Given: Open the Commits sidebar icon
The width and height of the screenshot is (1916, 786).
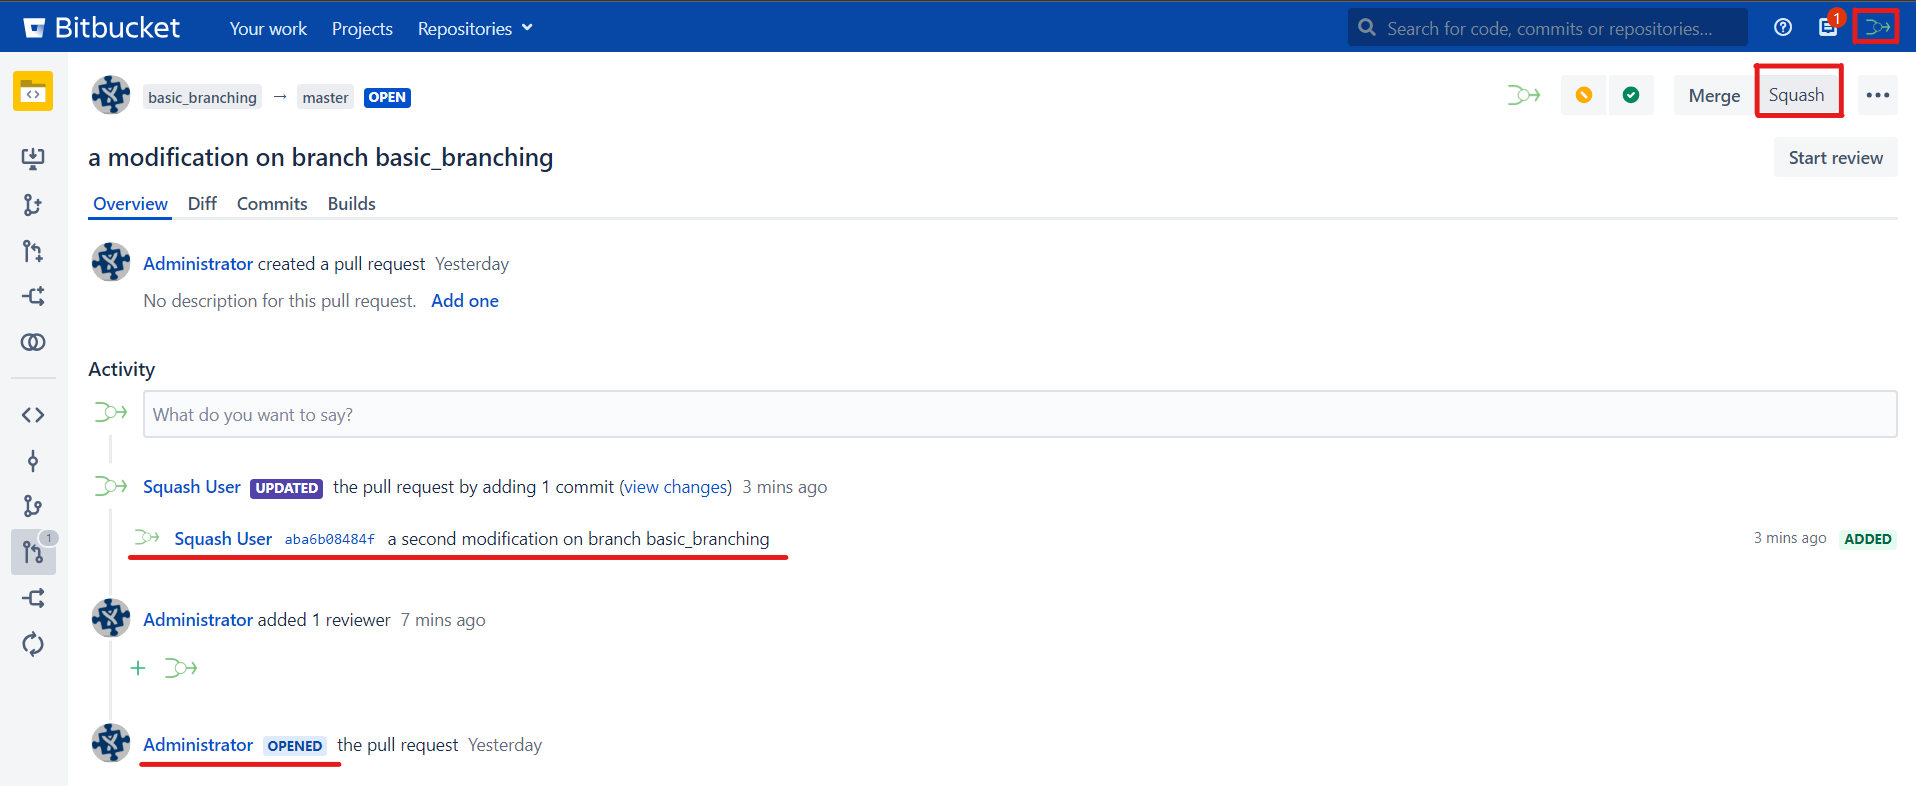Looking at the screenshot, I should (x=33, y=461).
